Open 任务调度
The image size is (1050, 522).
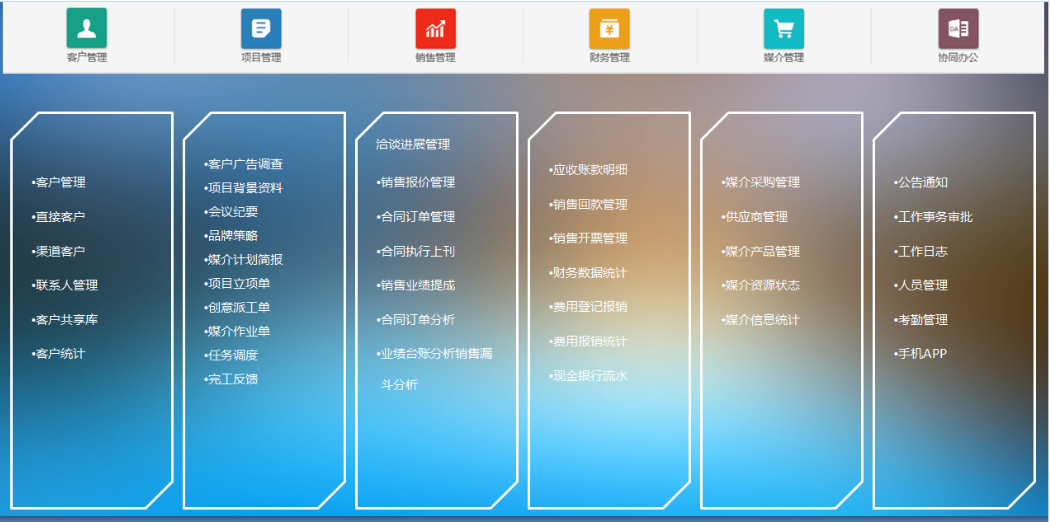[230, 355]
